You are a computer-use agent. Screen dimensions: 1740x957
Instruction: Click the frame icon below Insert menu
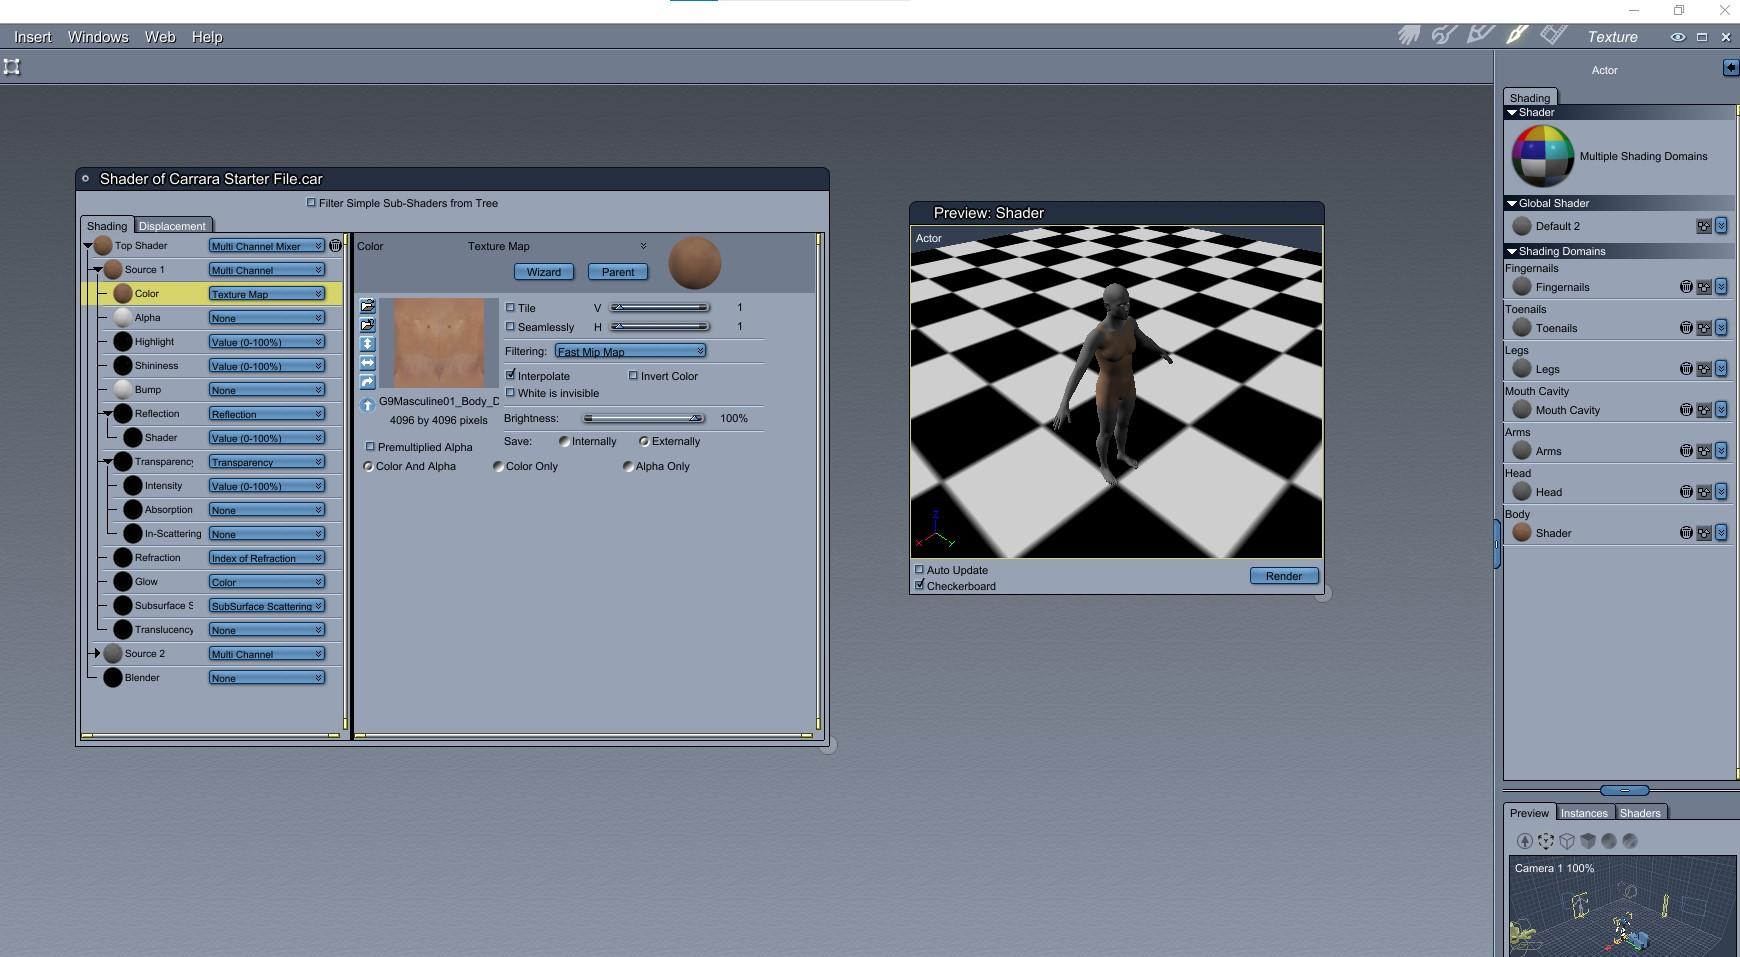click(12, 67)
